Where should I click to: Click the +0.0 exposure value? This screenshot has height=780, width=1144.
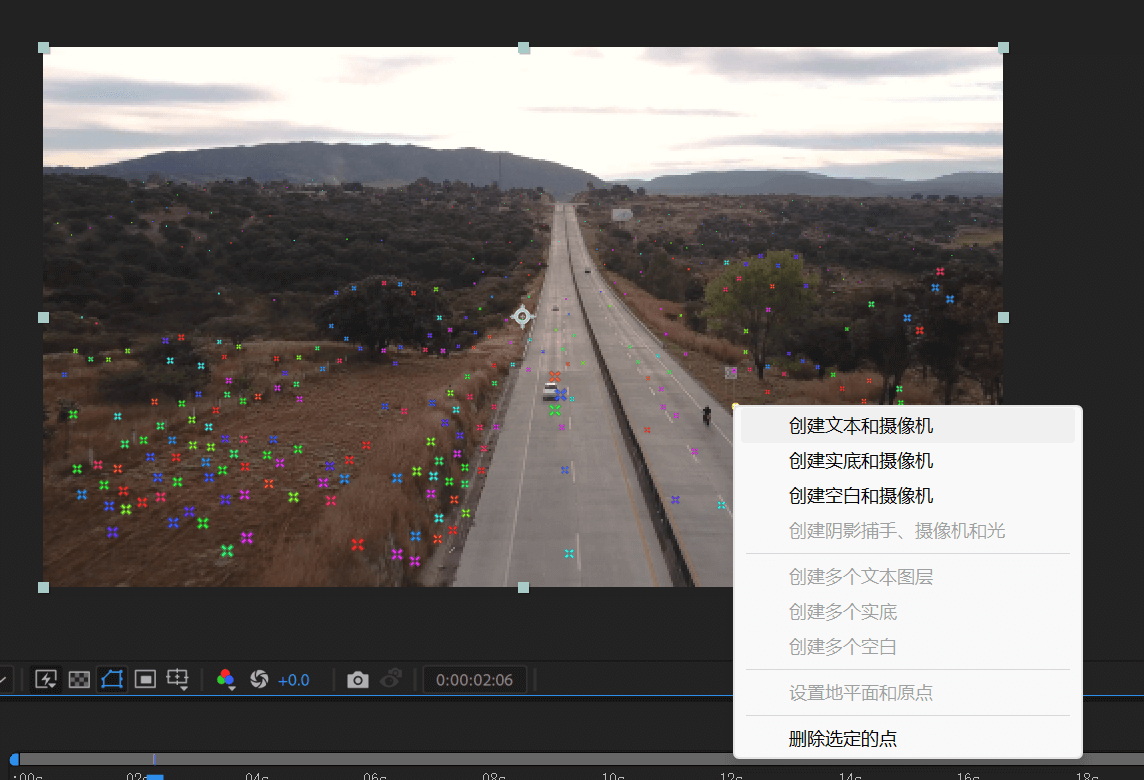[293, 681]
